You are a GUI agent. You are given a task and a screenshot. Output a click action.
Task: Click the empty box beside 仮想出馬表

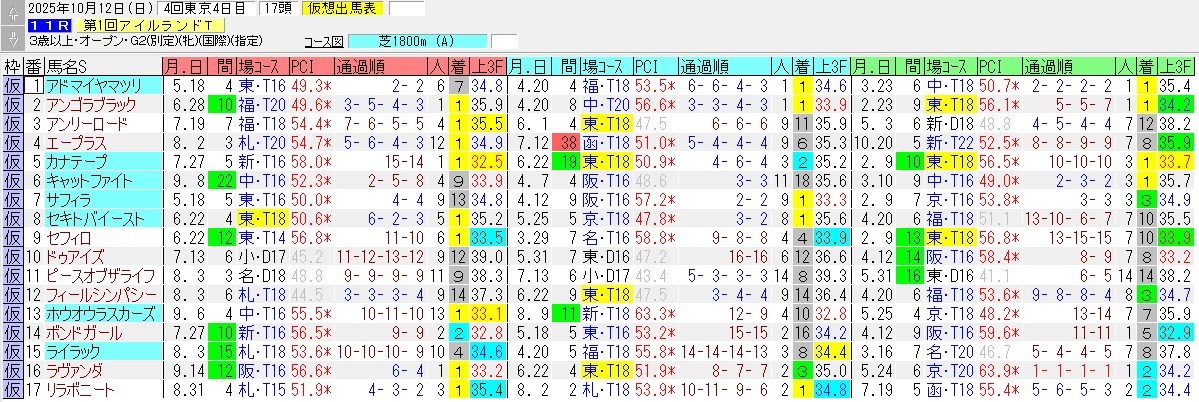point(406,9)
